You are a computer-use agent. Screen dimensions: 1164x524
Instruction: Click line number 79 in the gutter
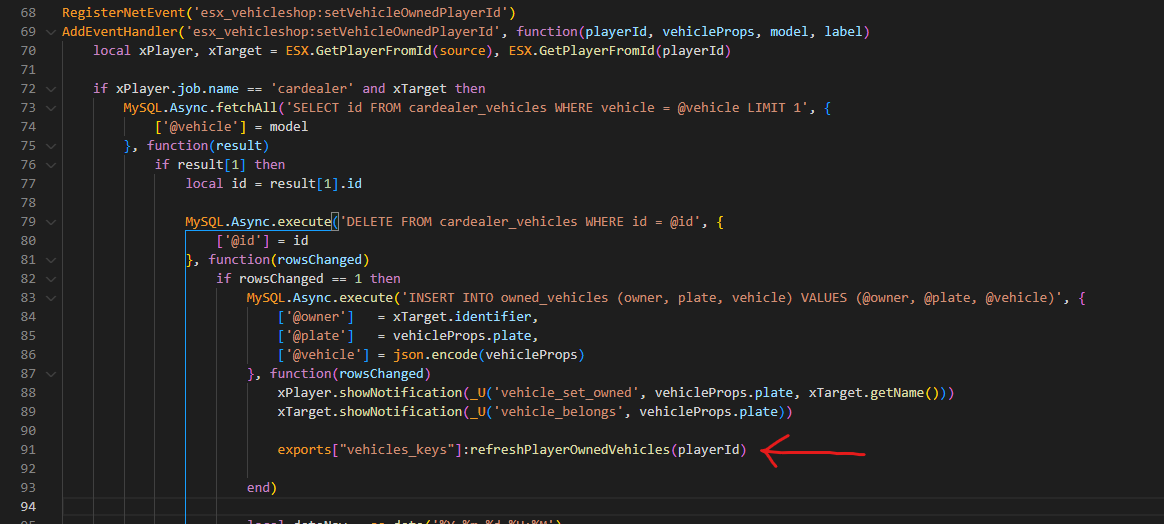[27, 222]
